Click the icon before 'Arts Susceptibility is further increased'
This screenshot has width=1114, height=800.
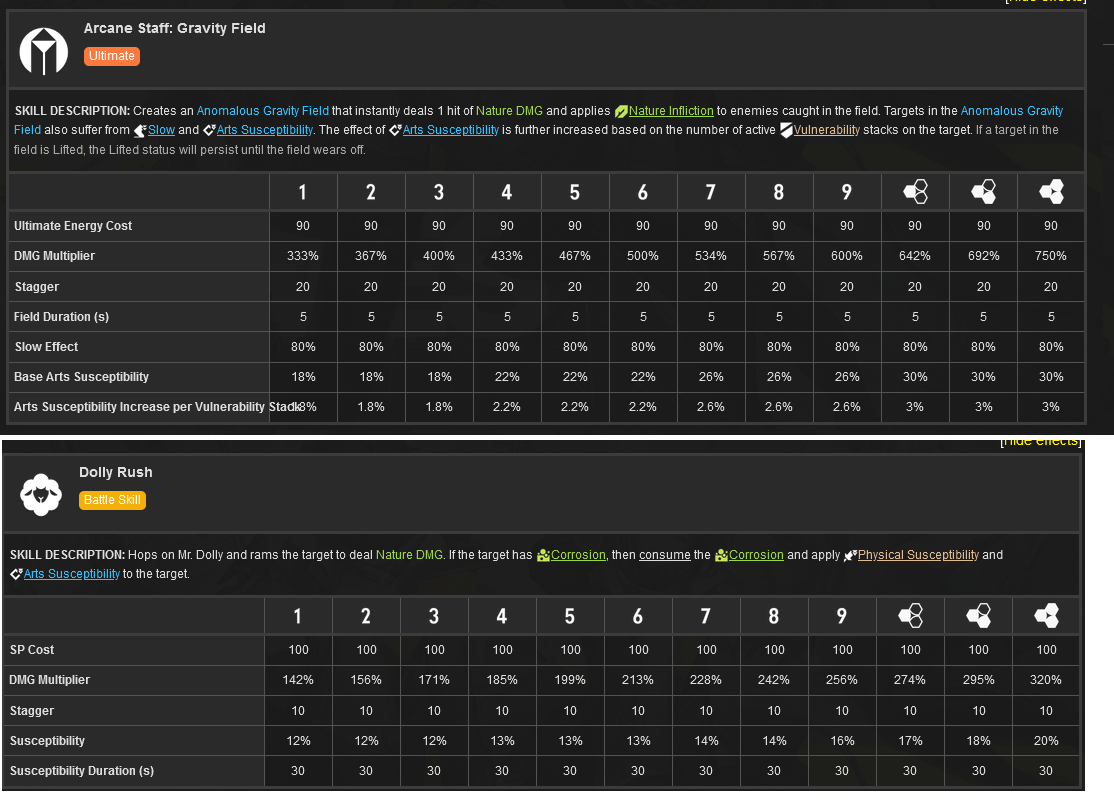[395, 131]
